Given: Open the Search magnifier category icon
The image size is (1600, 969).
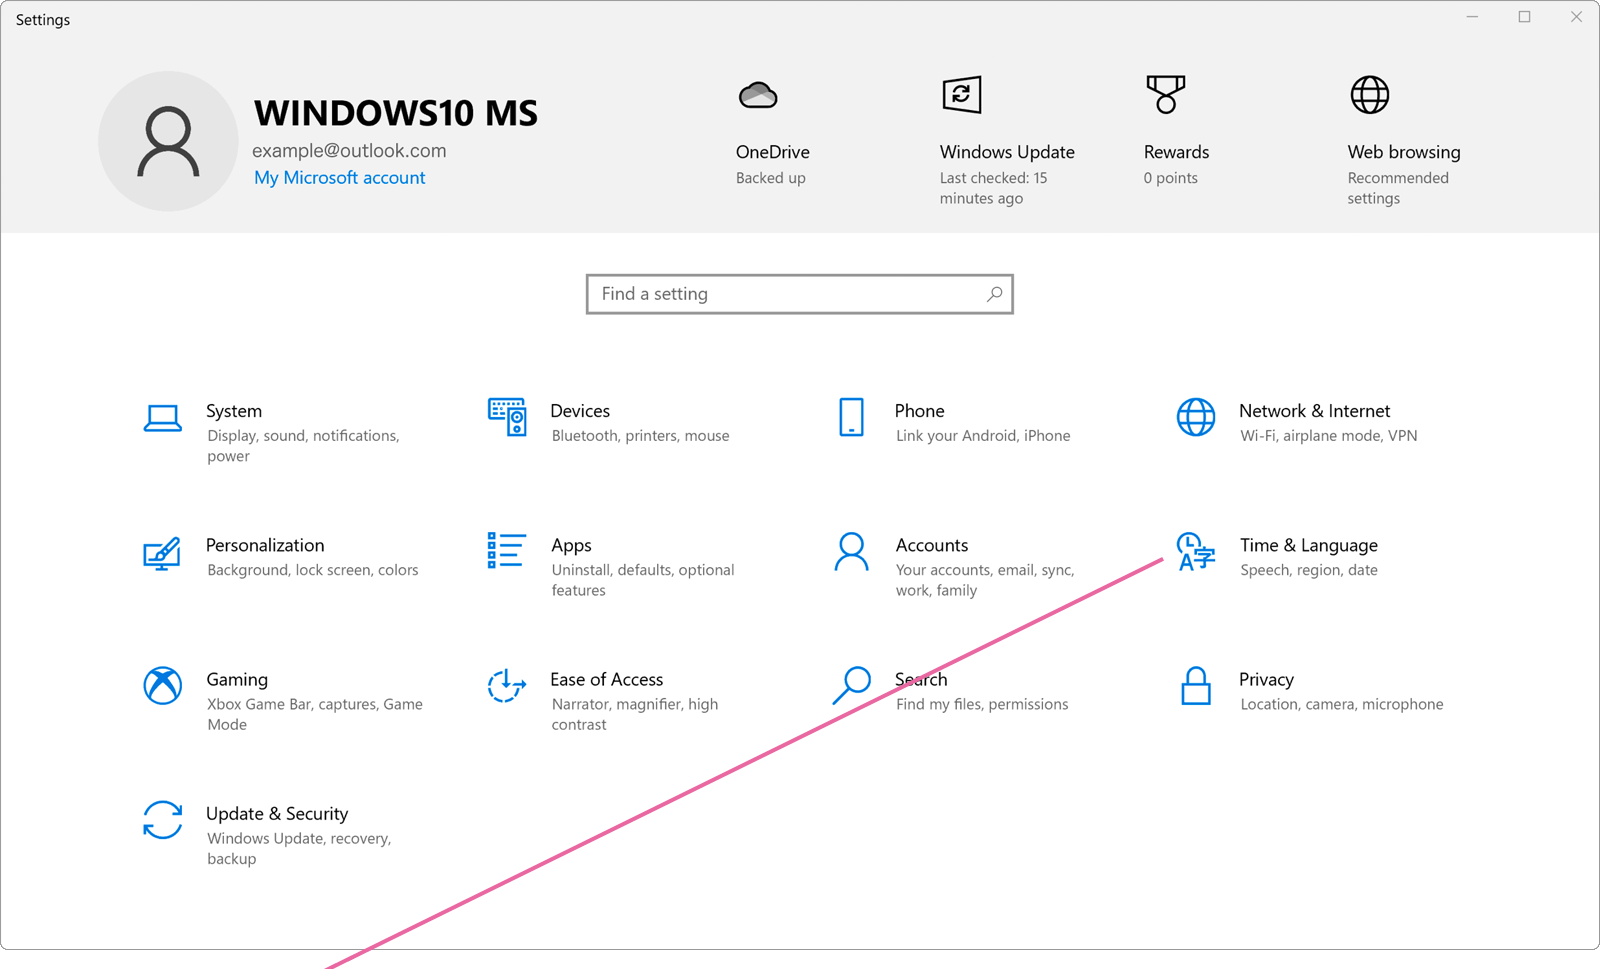Looking at the screenshot, I should [x=852, y=685].
